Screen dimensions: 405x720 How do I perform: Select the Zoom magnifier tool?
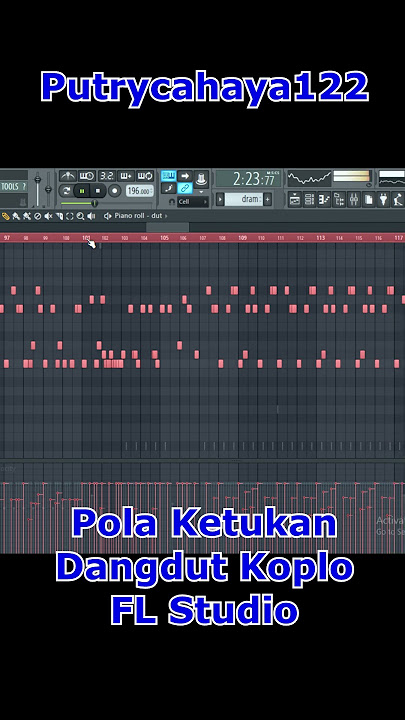(x=80, y=216)
